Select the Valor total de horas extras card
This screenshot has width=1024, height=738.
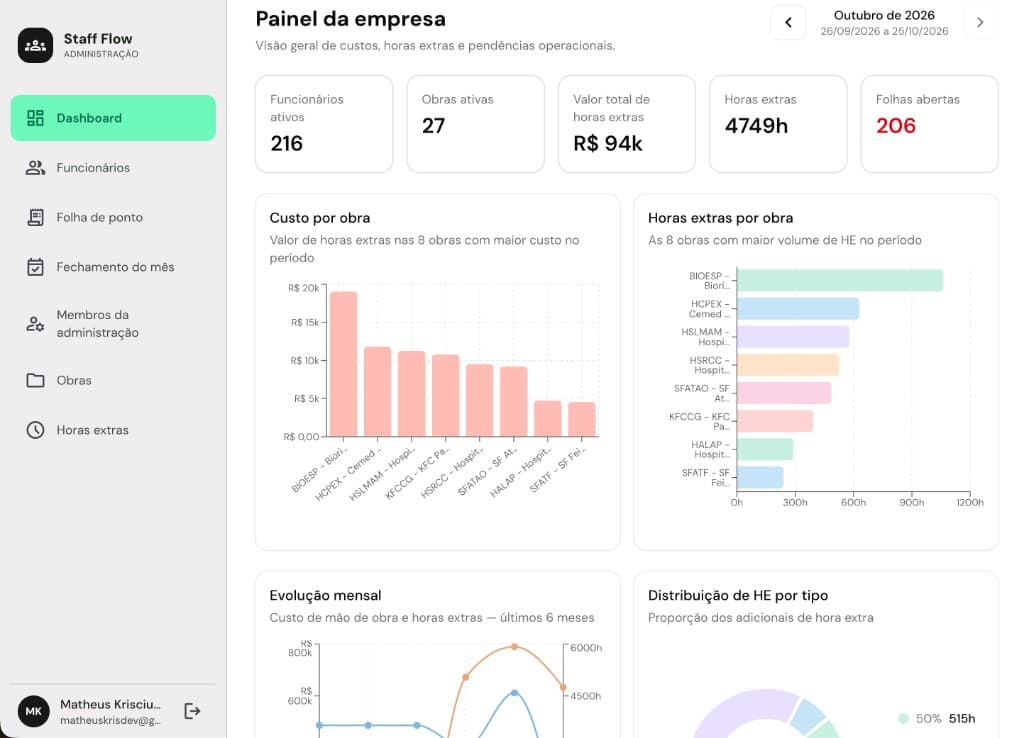click(627, 124)
